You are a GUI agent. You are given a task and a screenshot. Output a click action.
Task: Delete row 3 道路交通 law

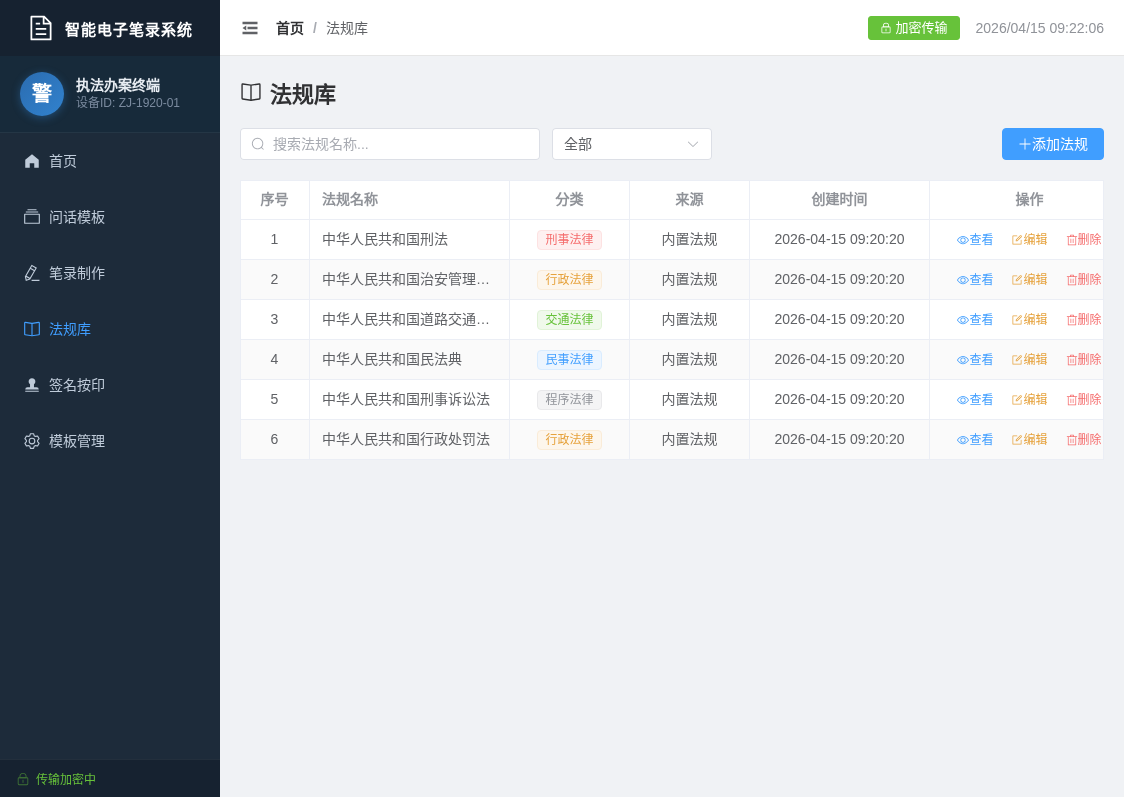(1084, 320)
